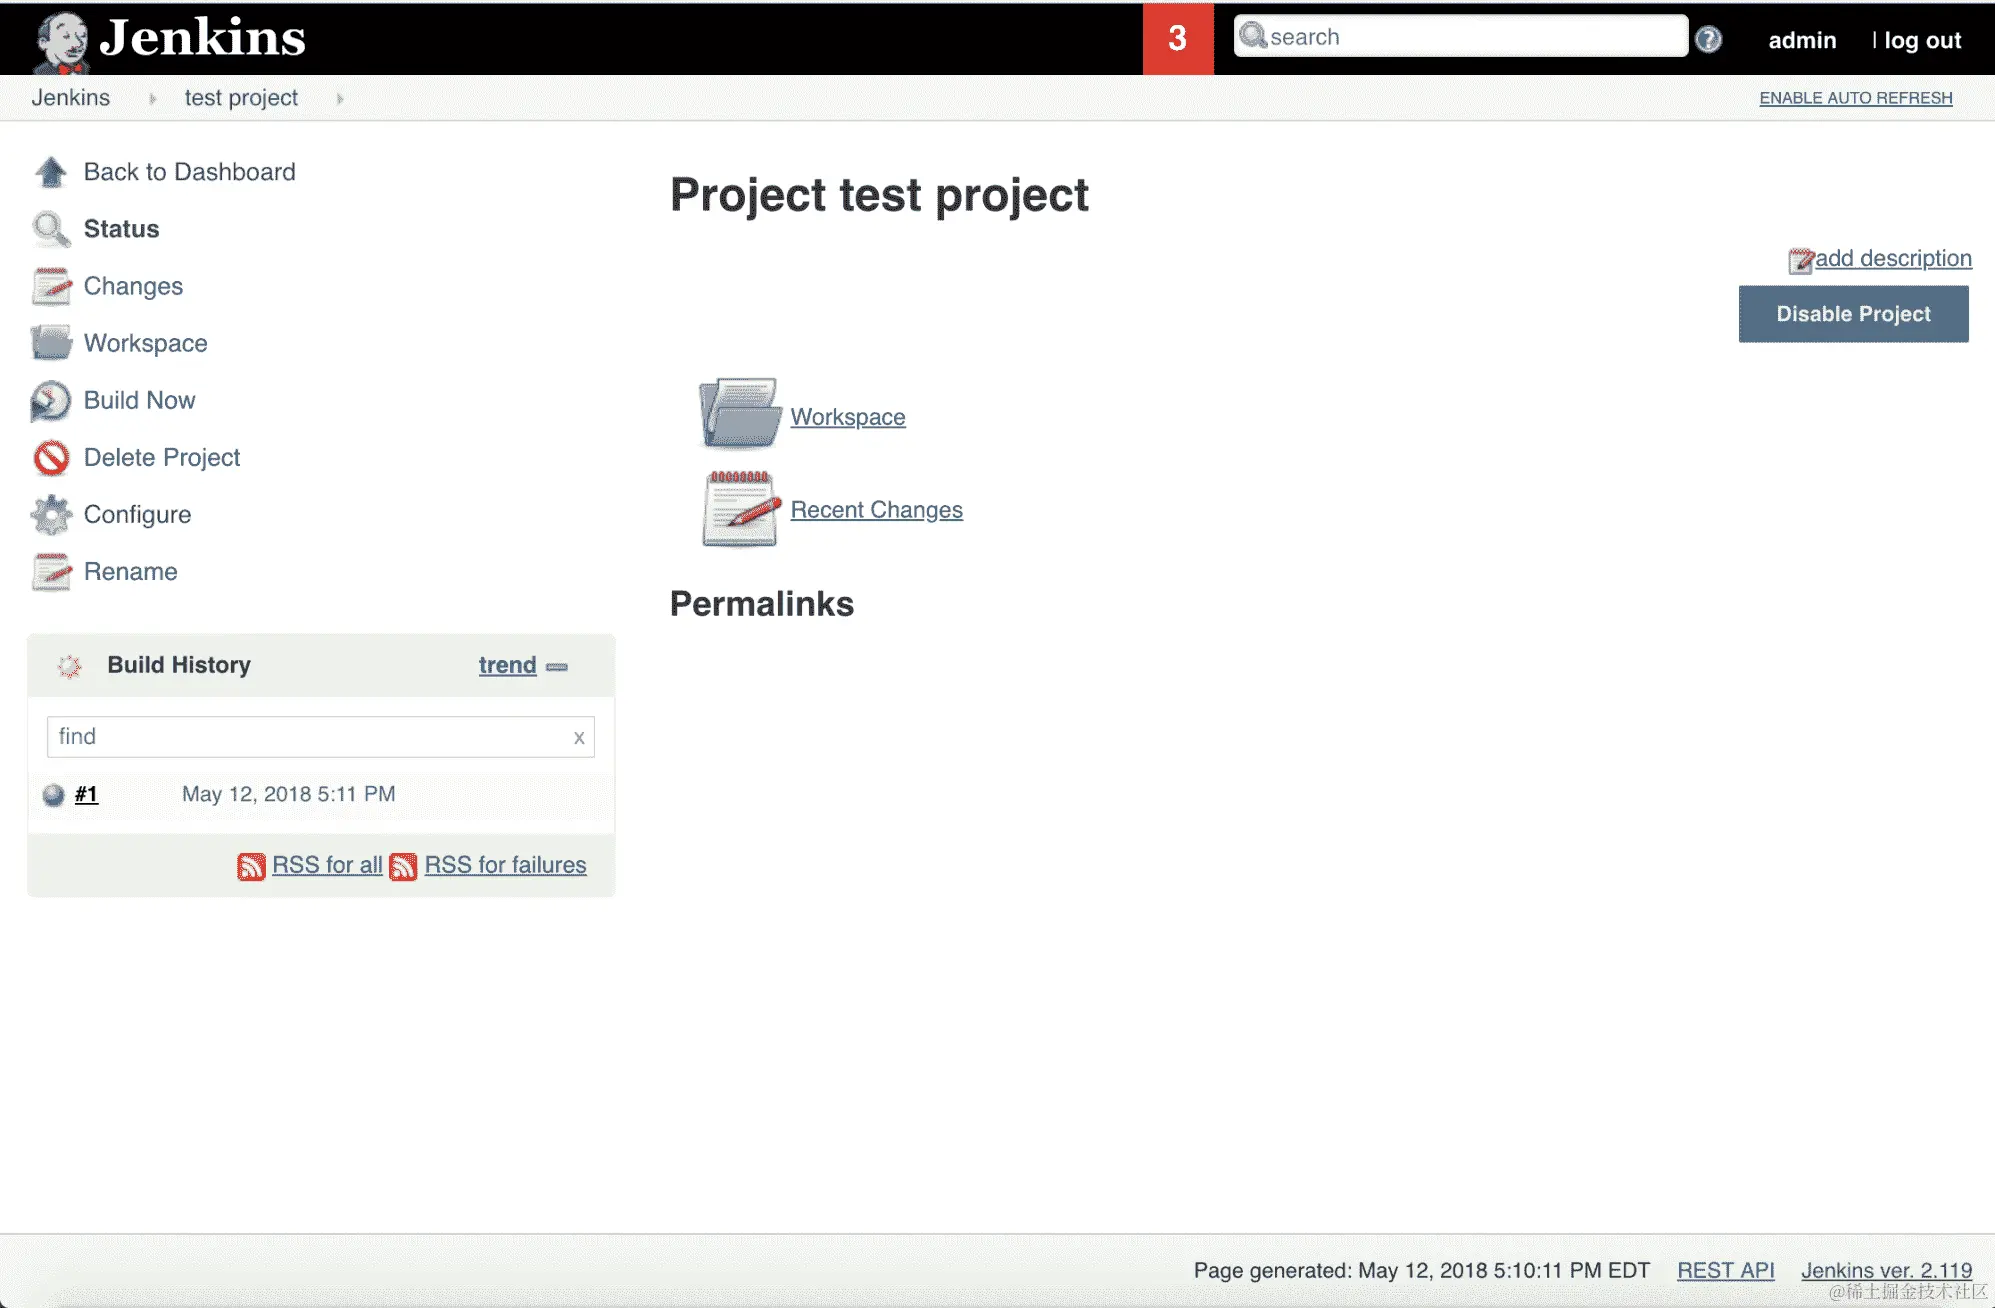Screen dimensions: 1995x1308
Task: Collapse build history with the dash icon
Action: [x=557, y=667]
